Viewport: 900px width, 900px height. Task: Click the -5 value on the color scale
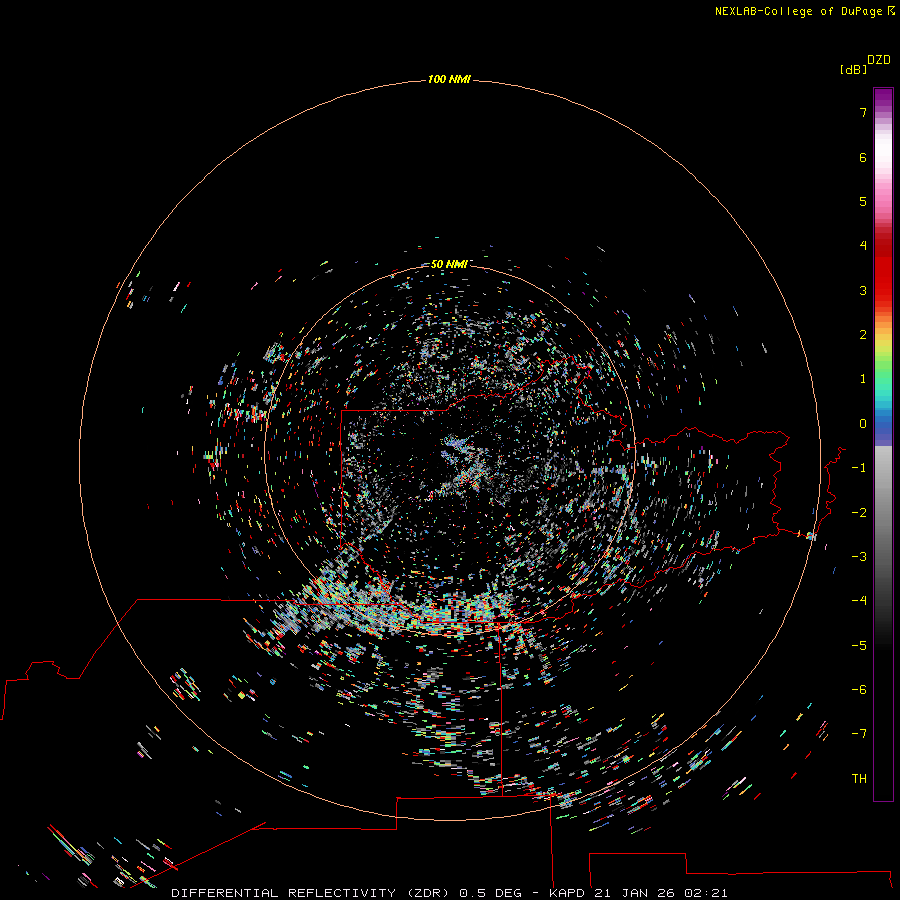coord(859,646)
